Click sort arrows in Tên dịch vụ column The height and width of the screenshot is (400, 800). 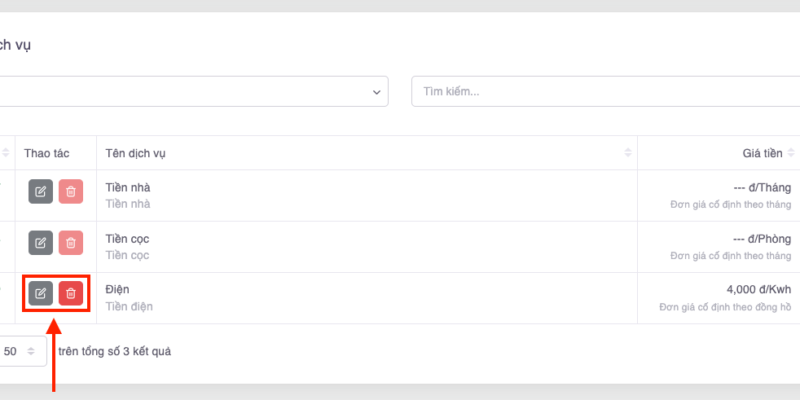(x=628, y=153)
